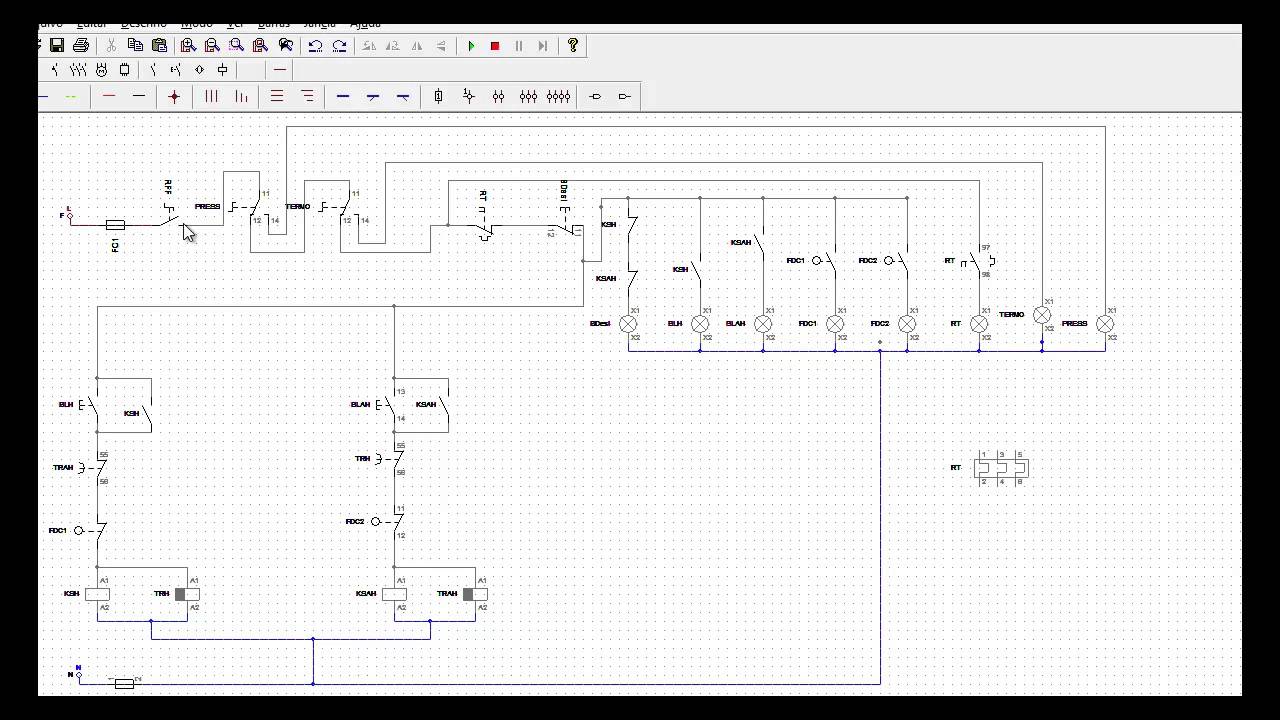Image resolution: width=1280 pixels, height=720 pixels.
Task: Click the Print icon
Action: (x=81, y=45)
